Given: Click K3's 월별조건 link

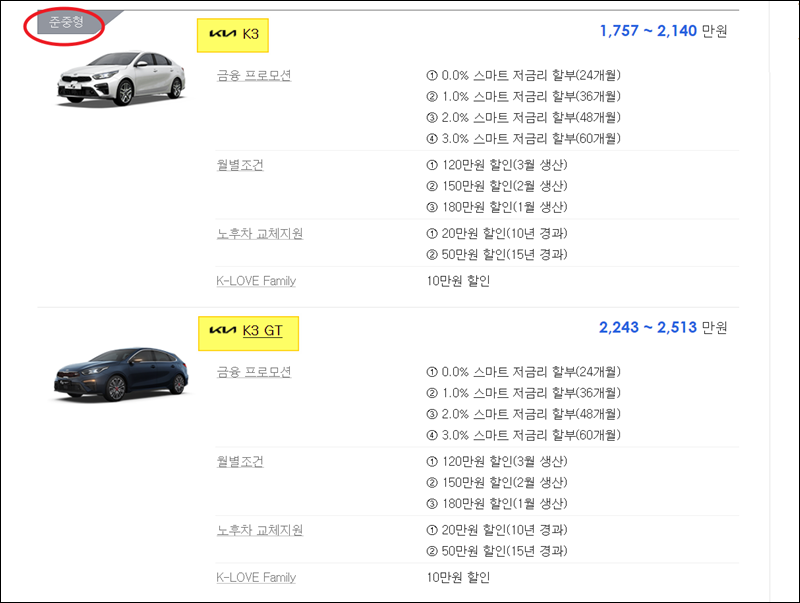Looking at the screenshot, I should tap(240, 165).
